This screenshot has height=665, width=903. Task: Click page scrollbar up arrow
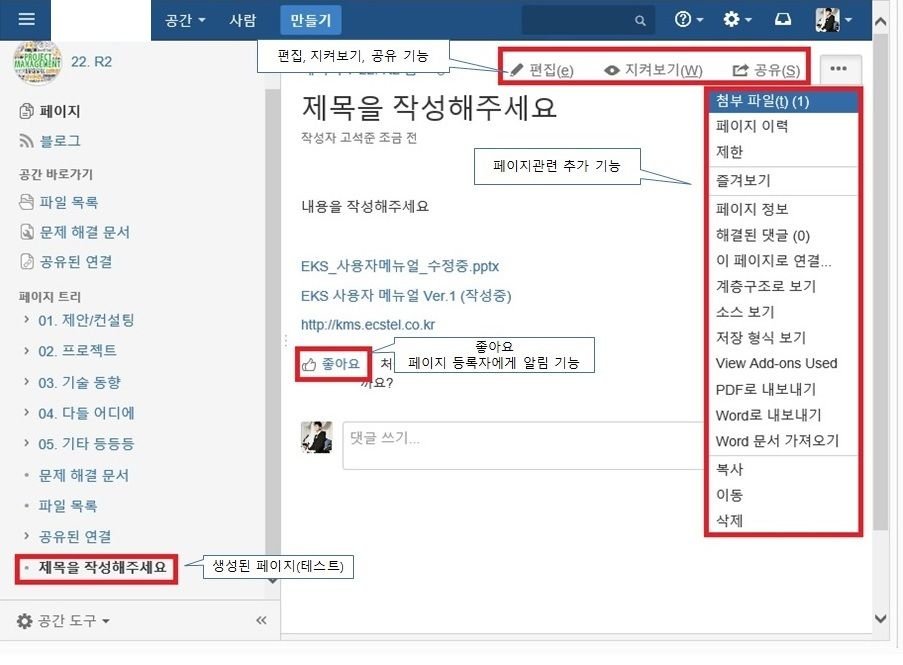click(x=881, y=22)
